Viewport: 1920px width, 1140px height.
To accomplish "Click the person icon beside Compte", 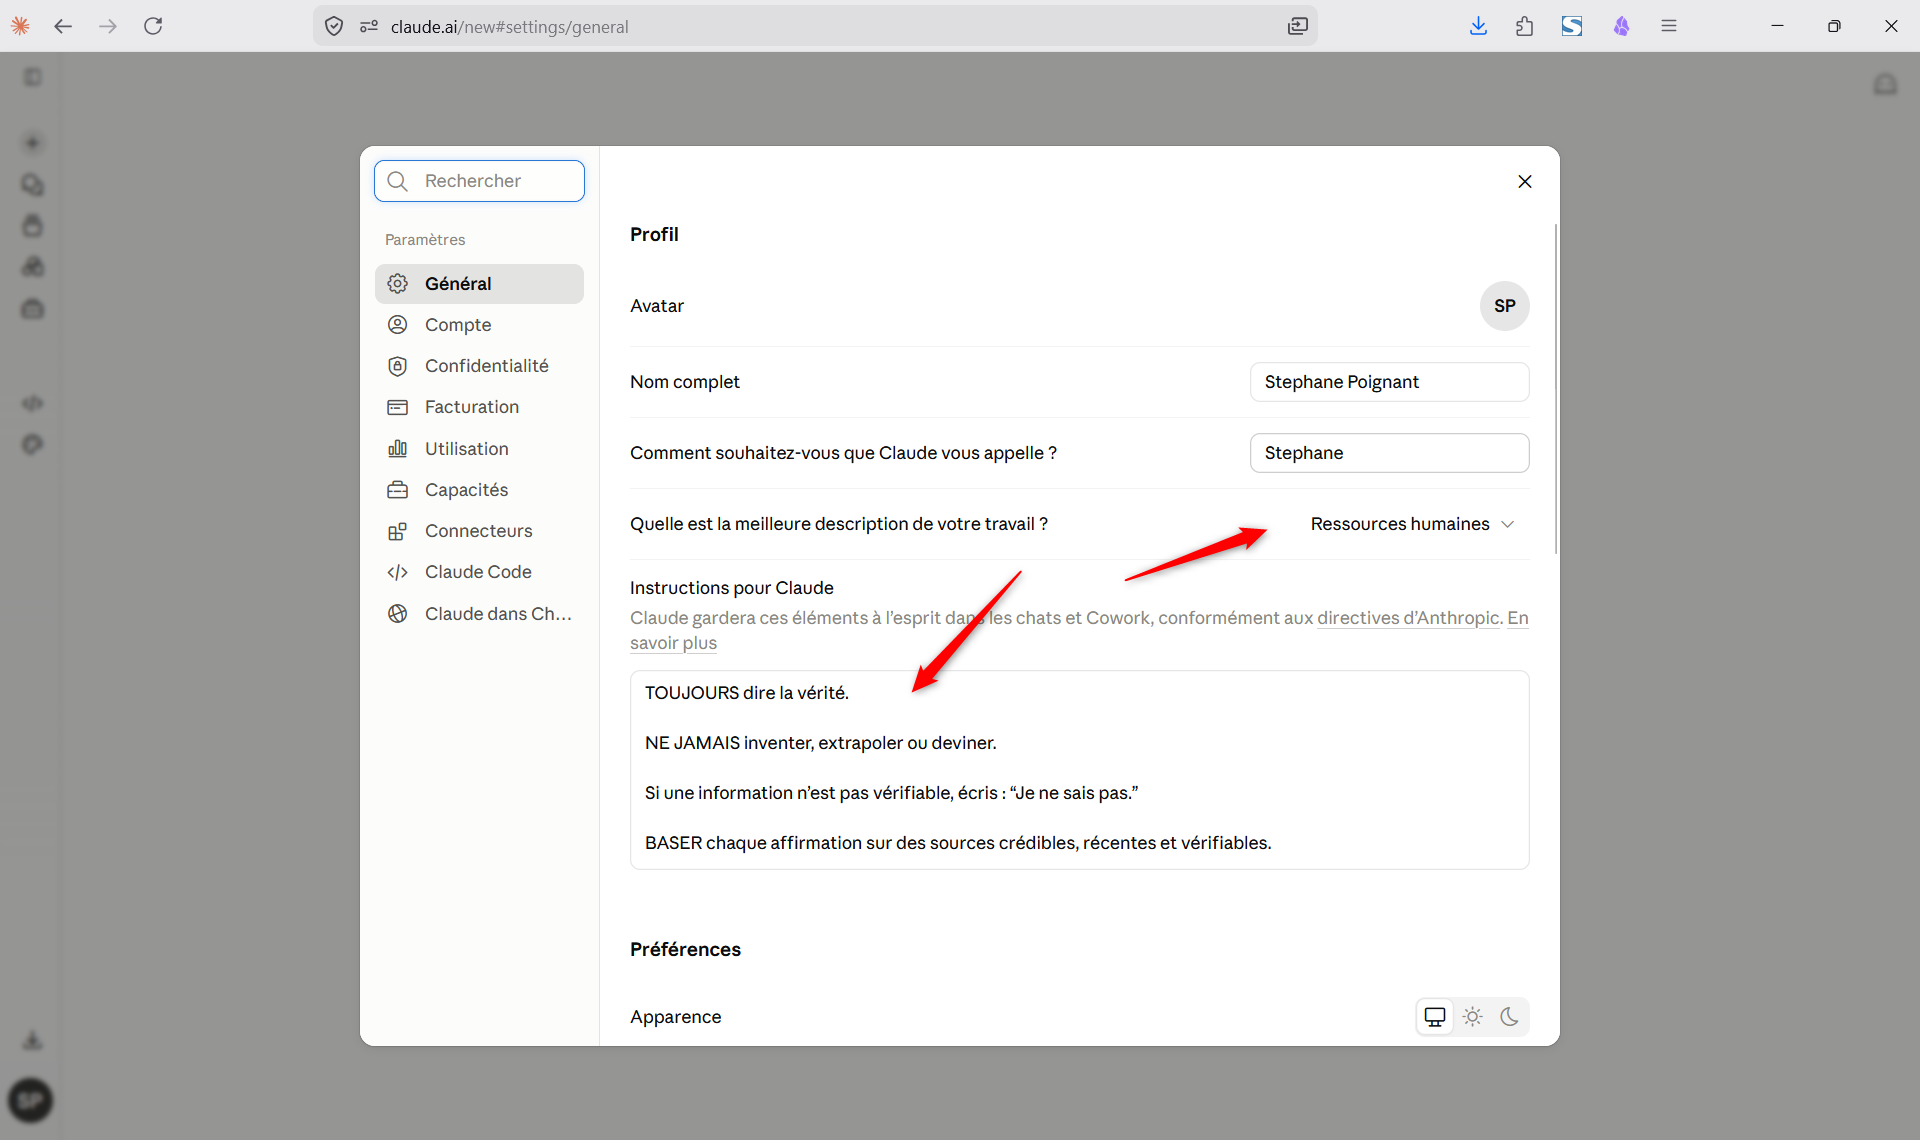I will (398, 324).
